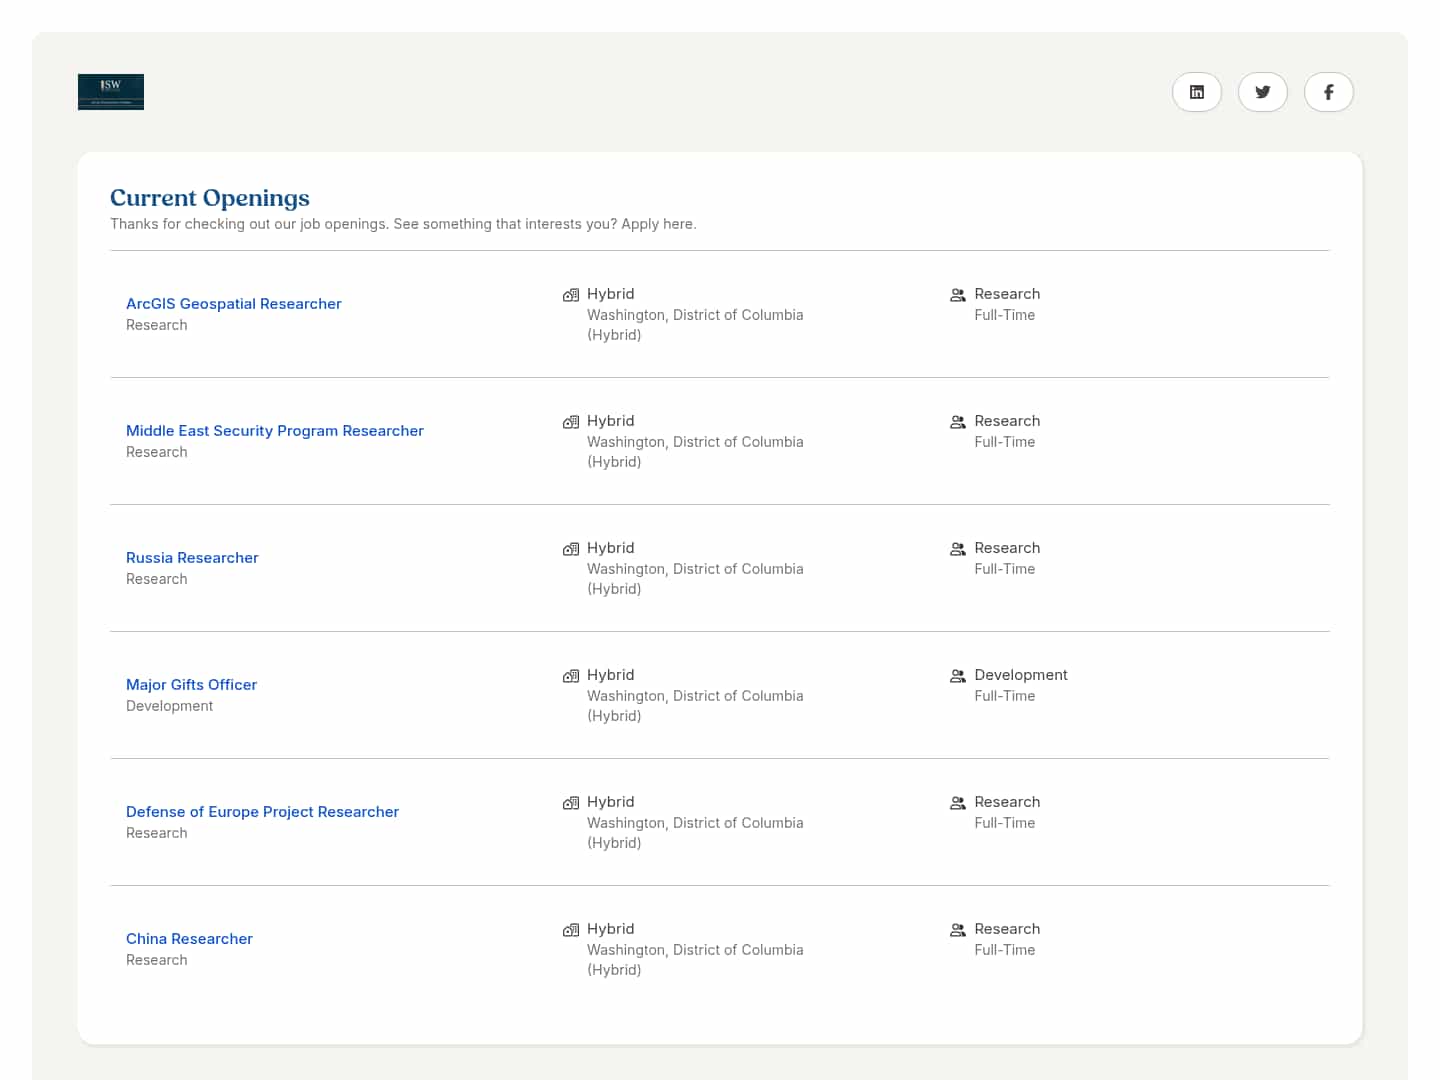Image resolution: width=1440 pixels, height=1080 pixels.
Task: Click hybrid building icon in China Researcher row
Action: point(571,930)
